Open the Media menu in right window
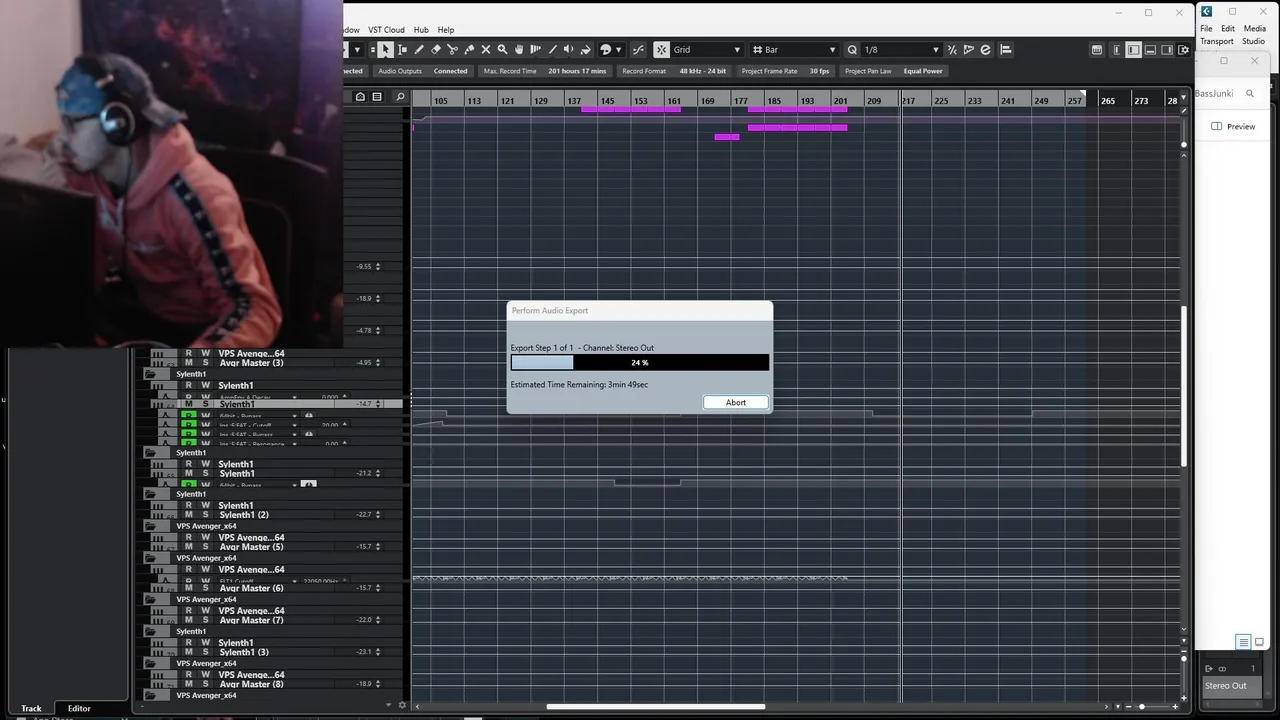This screenshot has width=1280, height=720. tap(1255, 28)
